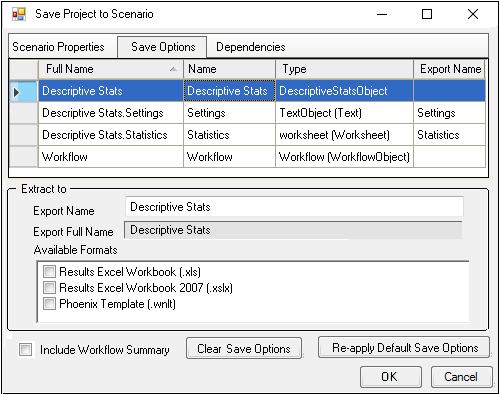The image size is (500, 395).
Task: Switch to the Scenario Properties tab
Action: [58, 47]
